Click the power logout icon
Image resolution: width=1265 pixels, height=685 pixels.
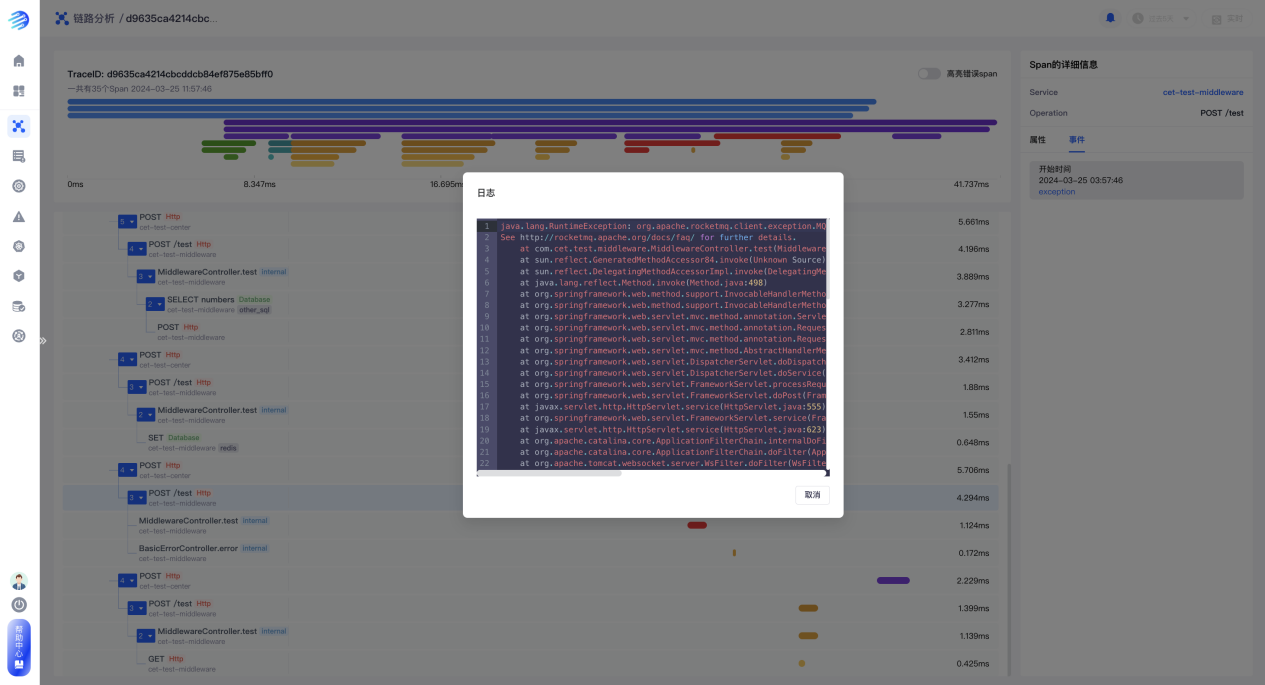[19, 605]
